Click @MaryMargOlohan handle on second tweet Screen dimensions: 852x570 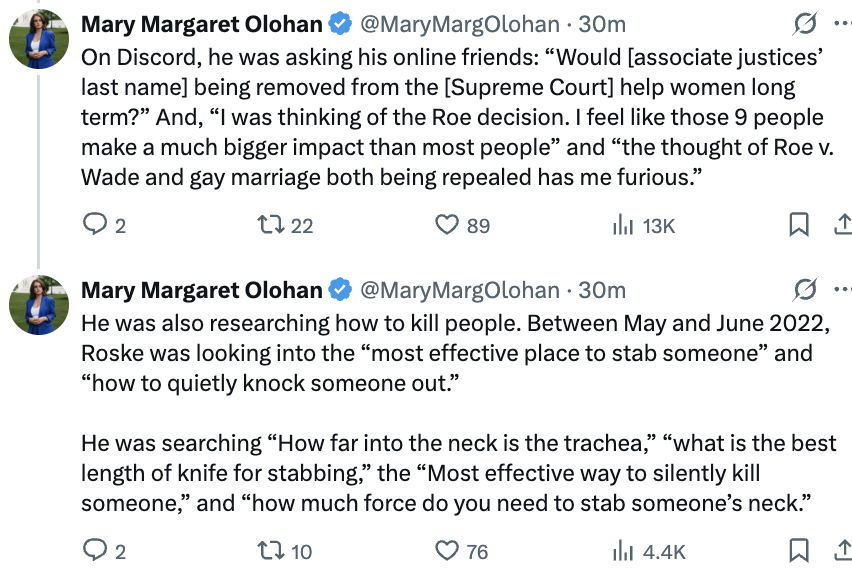click(x=459, y=290)
